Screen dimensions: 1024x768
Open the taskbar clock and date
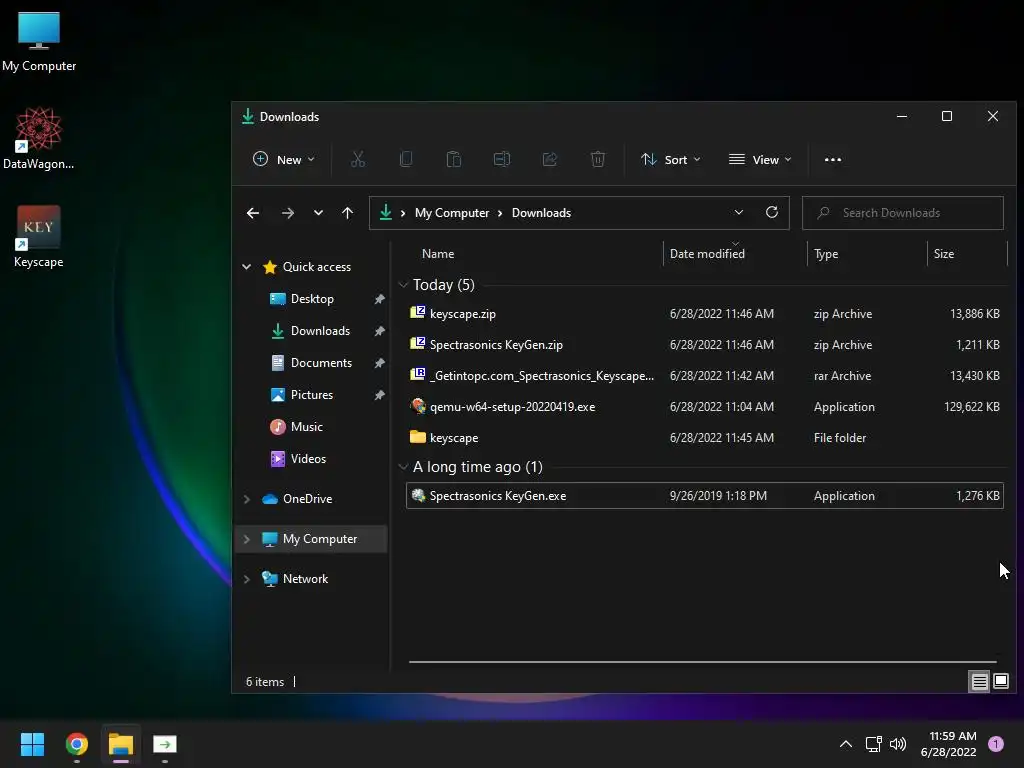(x=949, y=744)
